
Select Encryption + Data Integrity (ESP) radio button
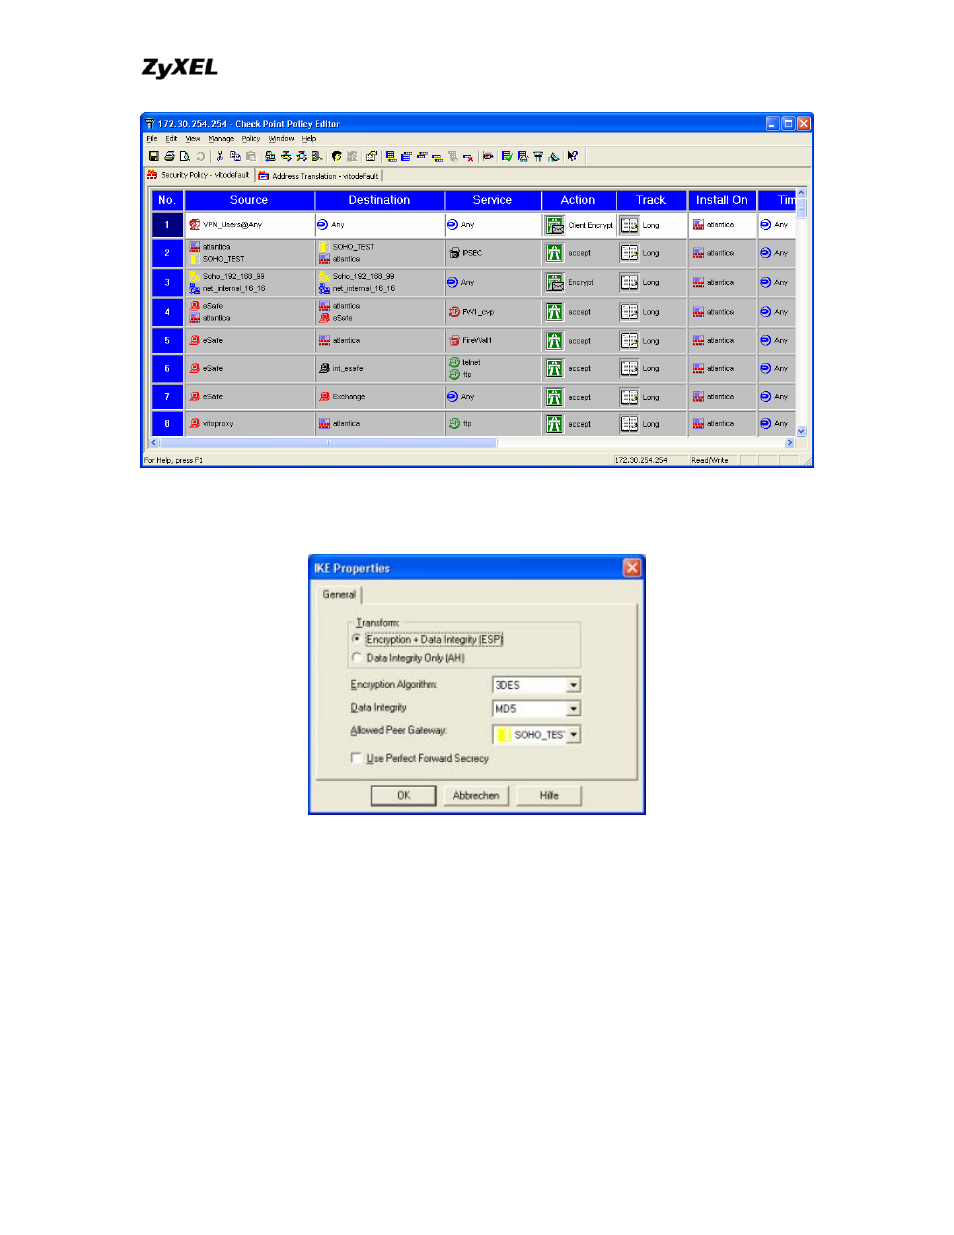click(356, 639)
